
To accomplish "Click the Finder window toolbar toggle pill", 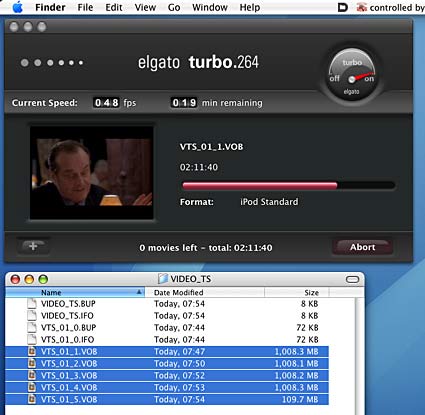I will pyautogui.click(x=352, y=279).
